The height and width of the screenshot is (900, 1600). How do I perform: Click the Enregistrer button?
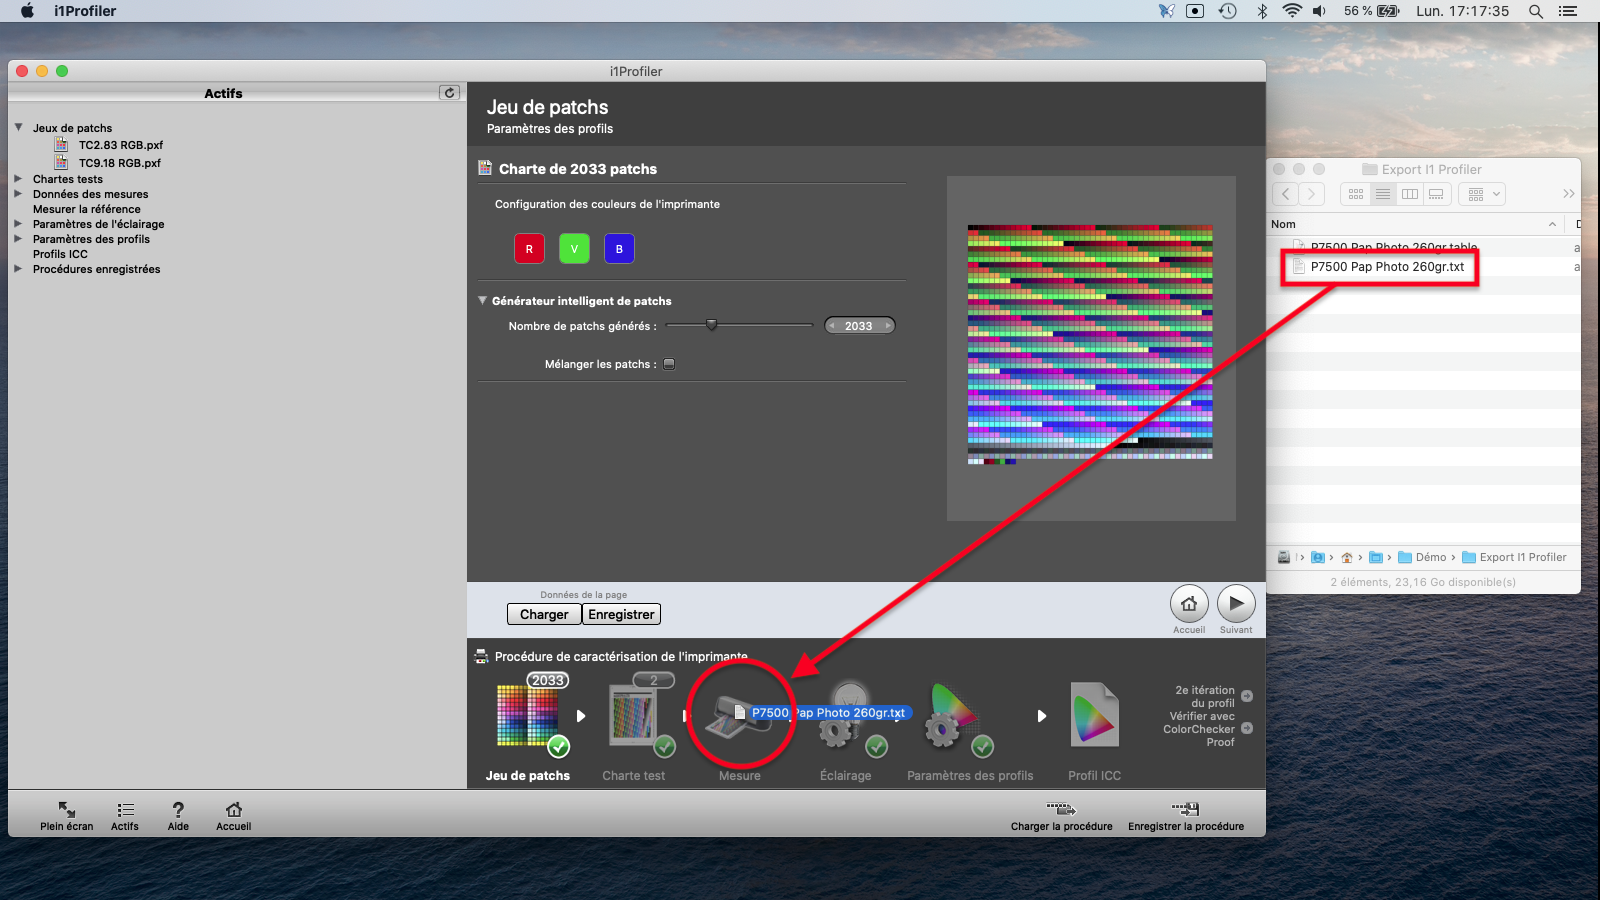coord(621,614)
